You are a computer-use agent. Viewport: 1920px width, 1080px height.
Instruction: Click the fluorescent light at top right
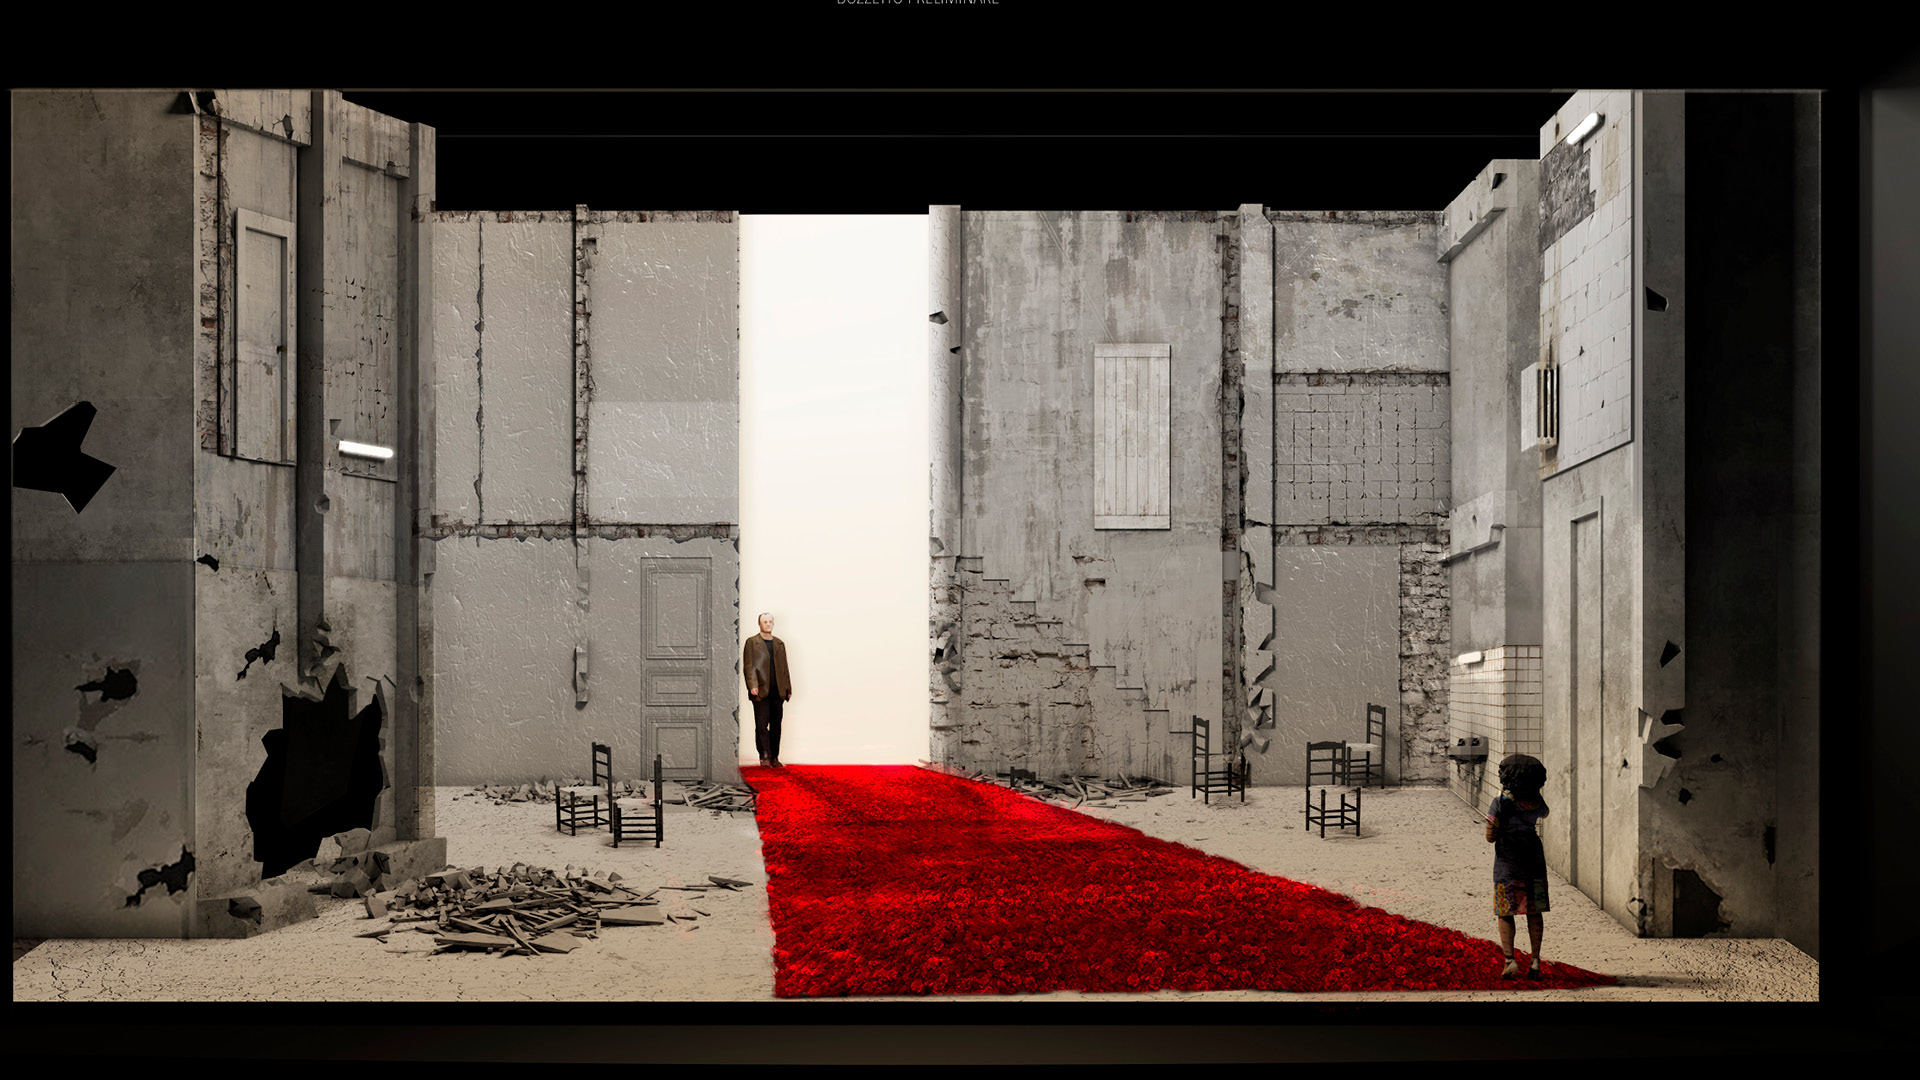pyautogui.click(x=1583, y=129)
